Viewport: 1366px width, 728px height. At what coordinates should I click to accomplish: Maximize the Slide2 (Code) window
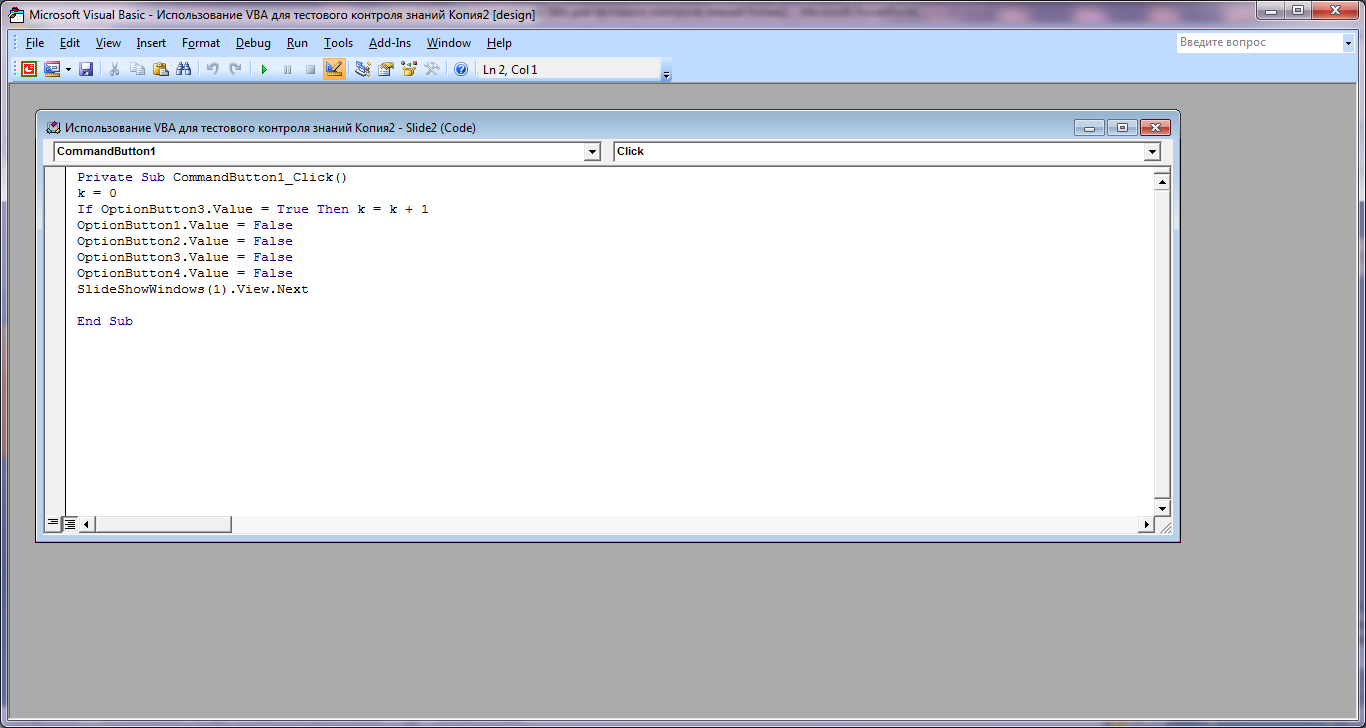[1122, 127]
